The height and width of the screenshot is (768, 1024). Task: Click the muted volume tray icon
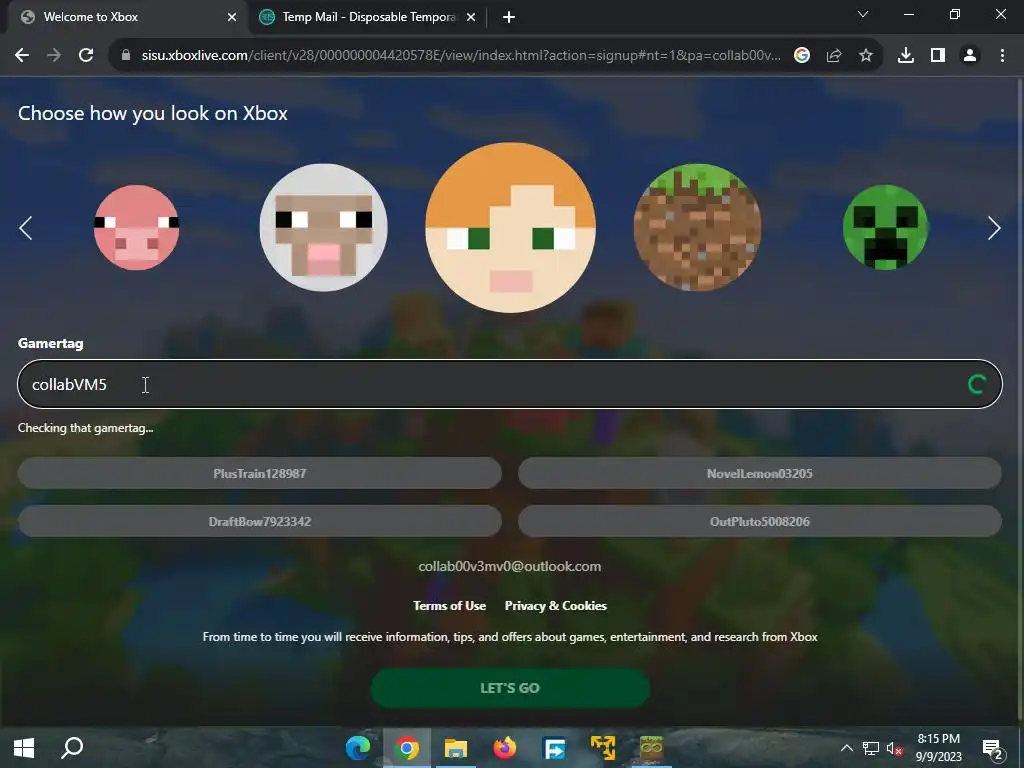(x=895, y=748)
